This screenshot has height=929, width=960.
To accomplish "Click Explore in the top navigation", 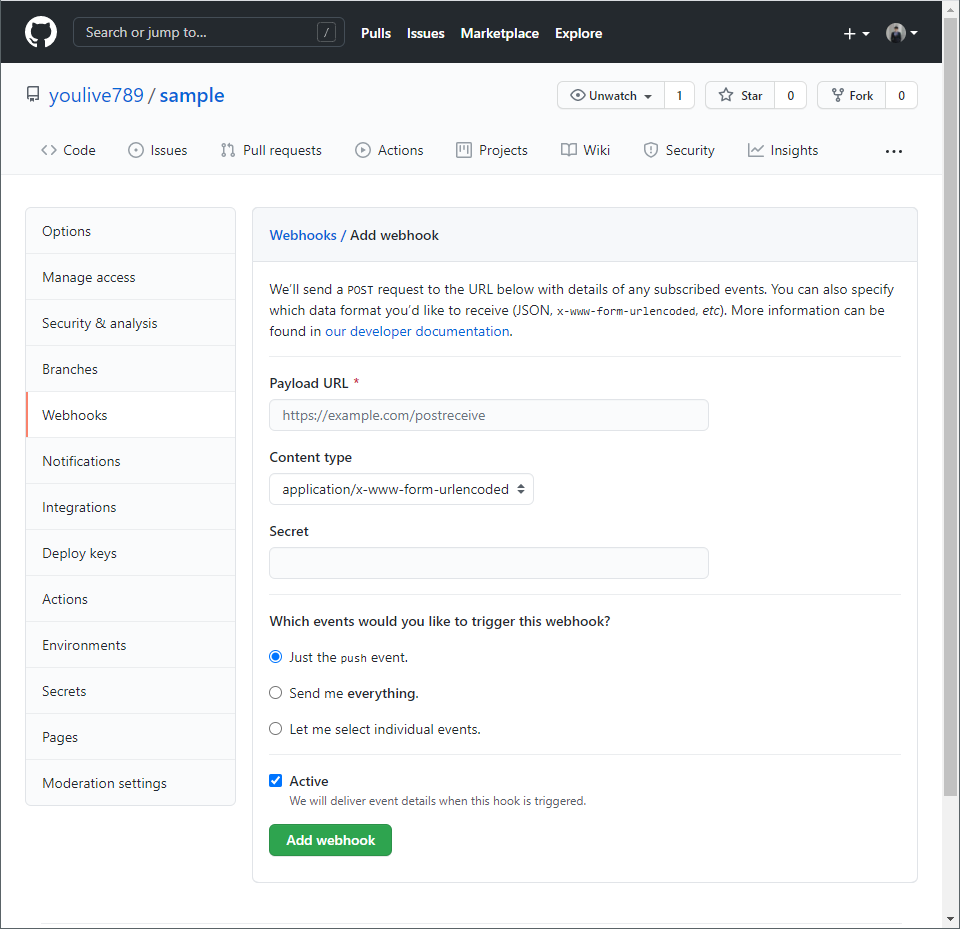I will point(579,33).
